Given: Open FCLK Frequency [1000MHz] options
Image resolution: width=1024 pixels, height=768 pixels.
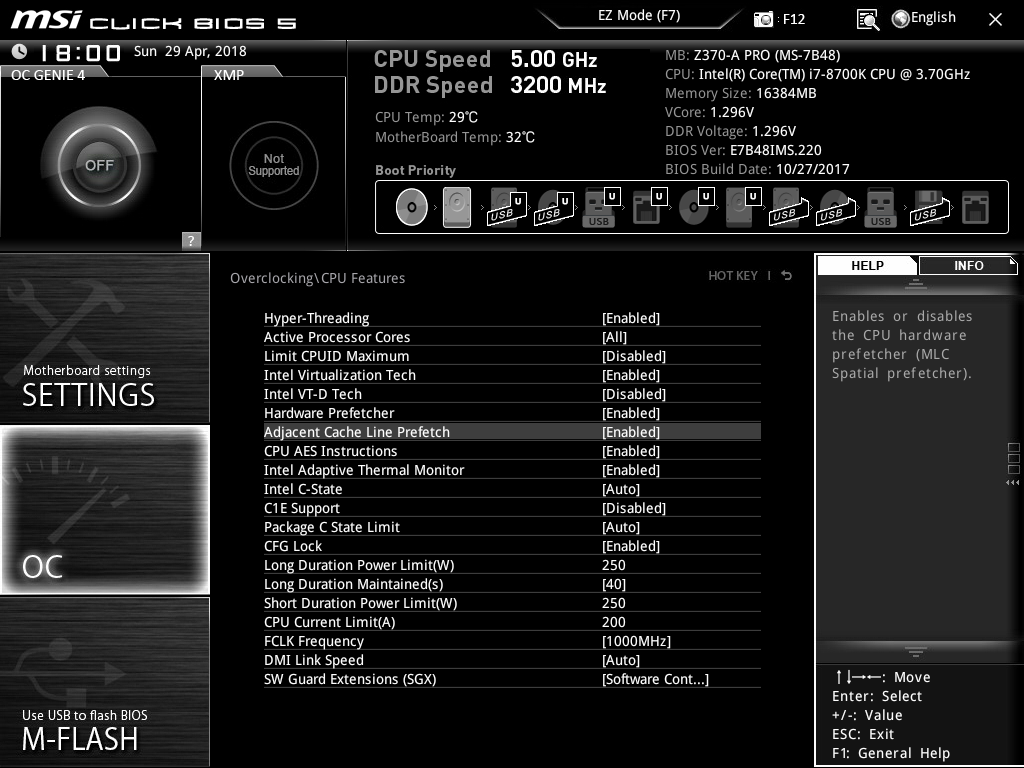Looking at the screenshot, I should click(x=512, y=641).
